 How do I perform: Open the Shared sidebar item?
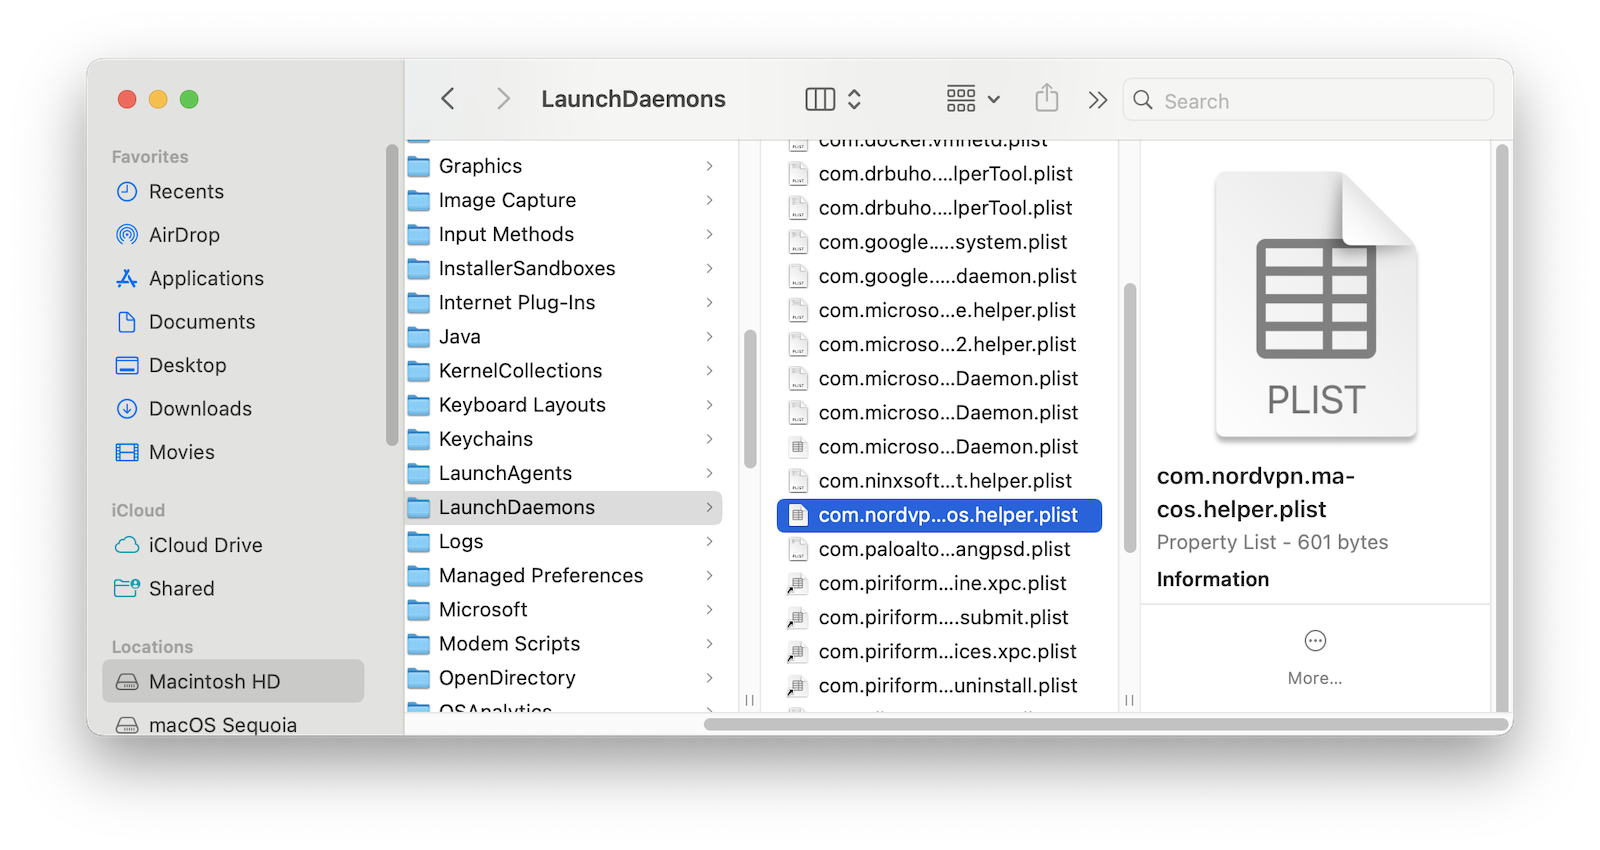233,588
